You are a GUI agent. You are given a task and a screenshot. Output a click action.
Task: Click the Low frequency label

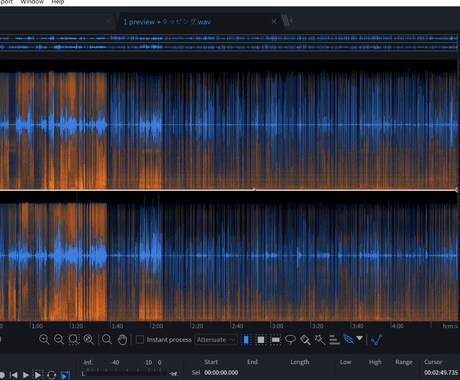point(345,362)
